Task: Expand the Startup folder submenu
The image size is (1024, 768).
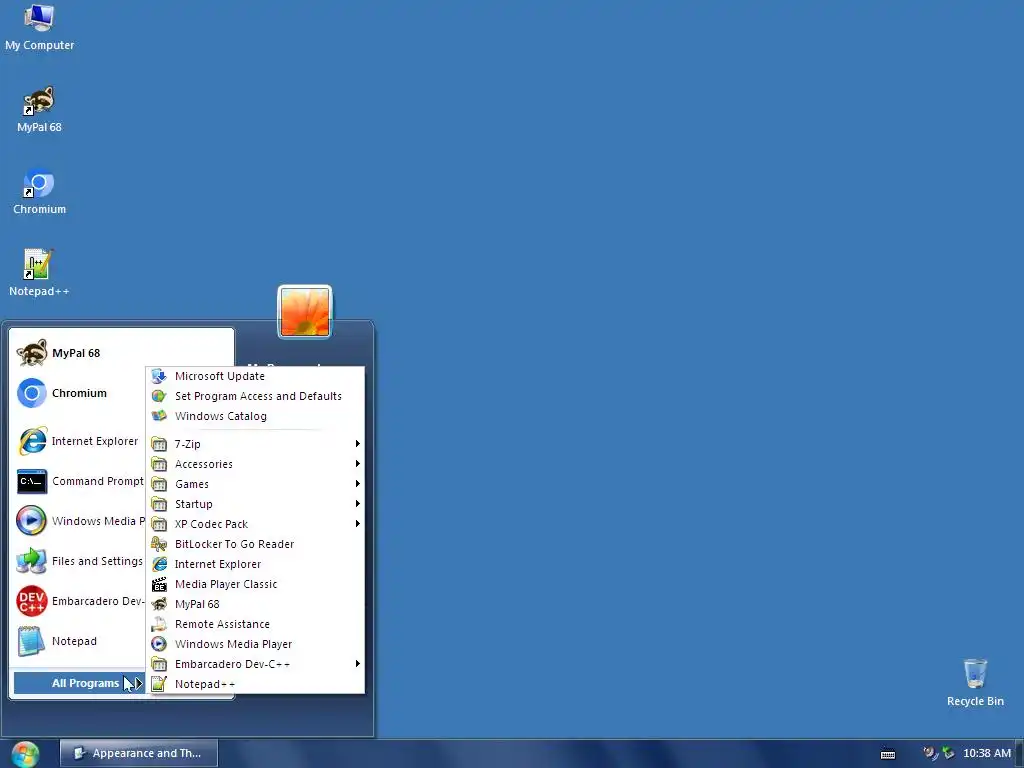Action: pyautogui.click(x=255, y=504)
